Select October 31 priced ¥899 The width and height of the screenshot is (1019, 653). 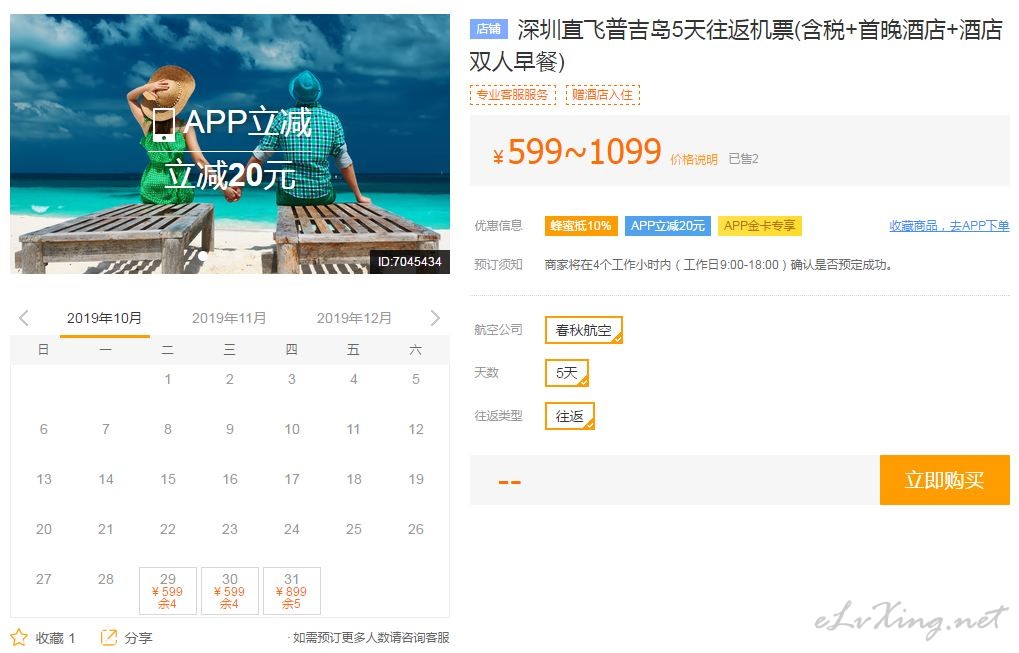pyautogui.click(x=292, y=591)
